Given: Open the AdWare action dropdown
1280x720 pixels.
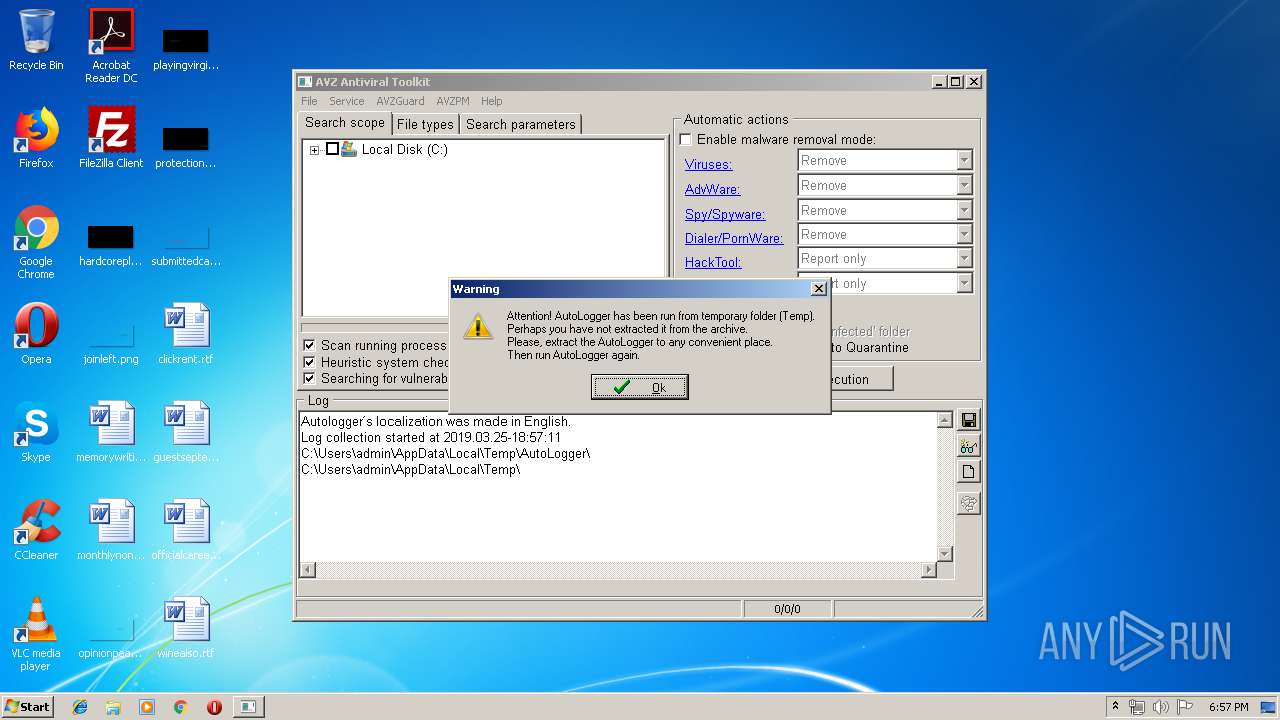Looking at the screenshot, I should coord(964,185).
